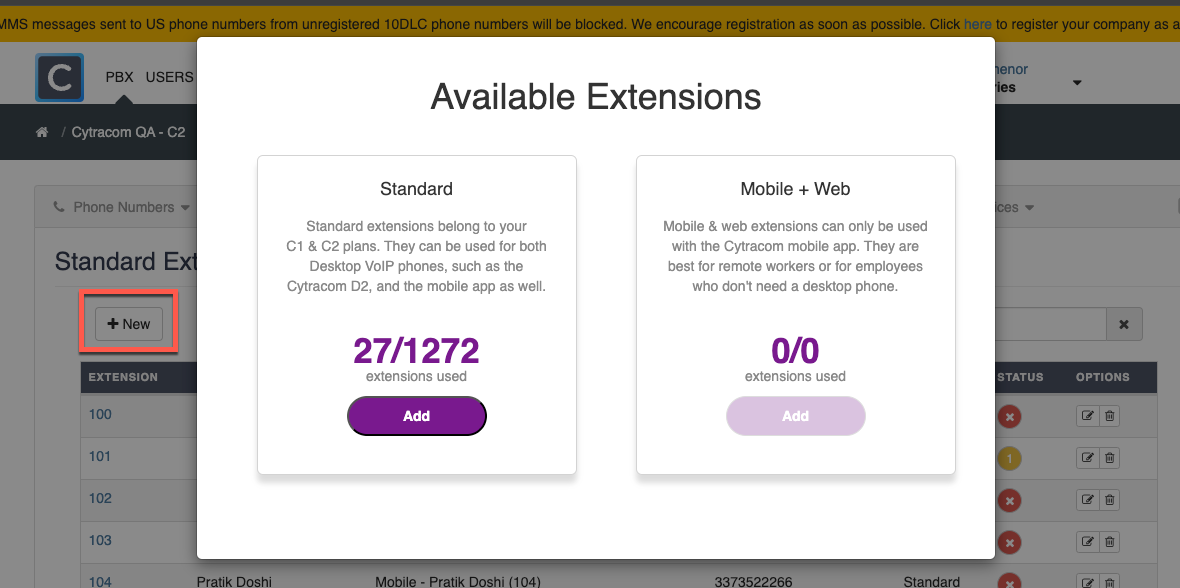
Task: Open extension 100 link
Action: [x=100, y=415]
